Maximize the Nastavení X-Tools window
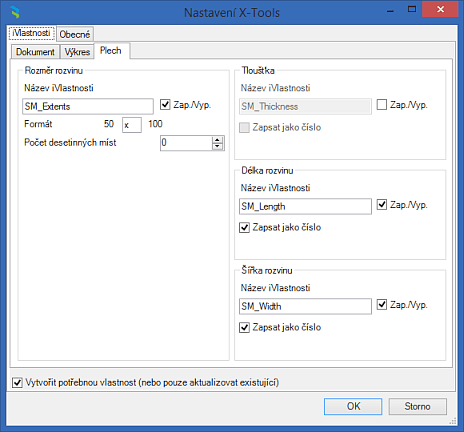 [412, 9]
